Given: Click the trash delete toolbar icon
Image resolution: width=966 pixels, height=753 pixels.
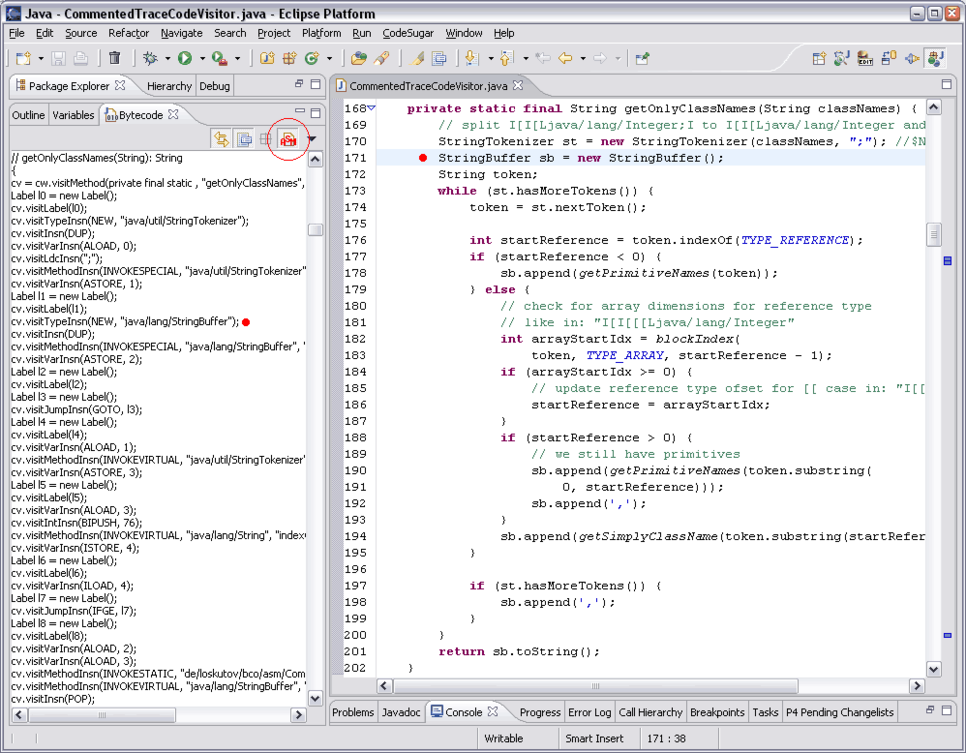Looking at the screenshot, I should (x=115, y=59).
